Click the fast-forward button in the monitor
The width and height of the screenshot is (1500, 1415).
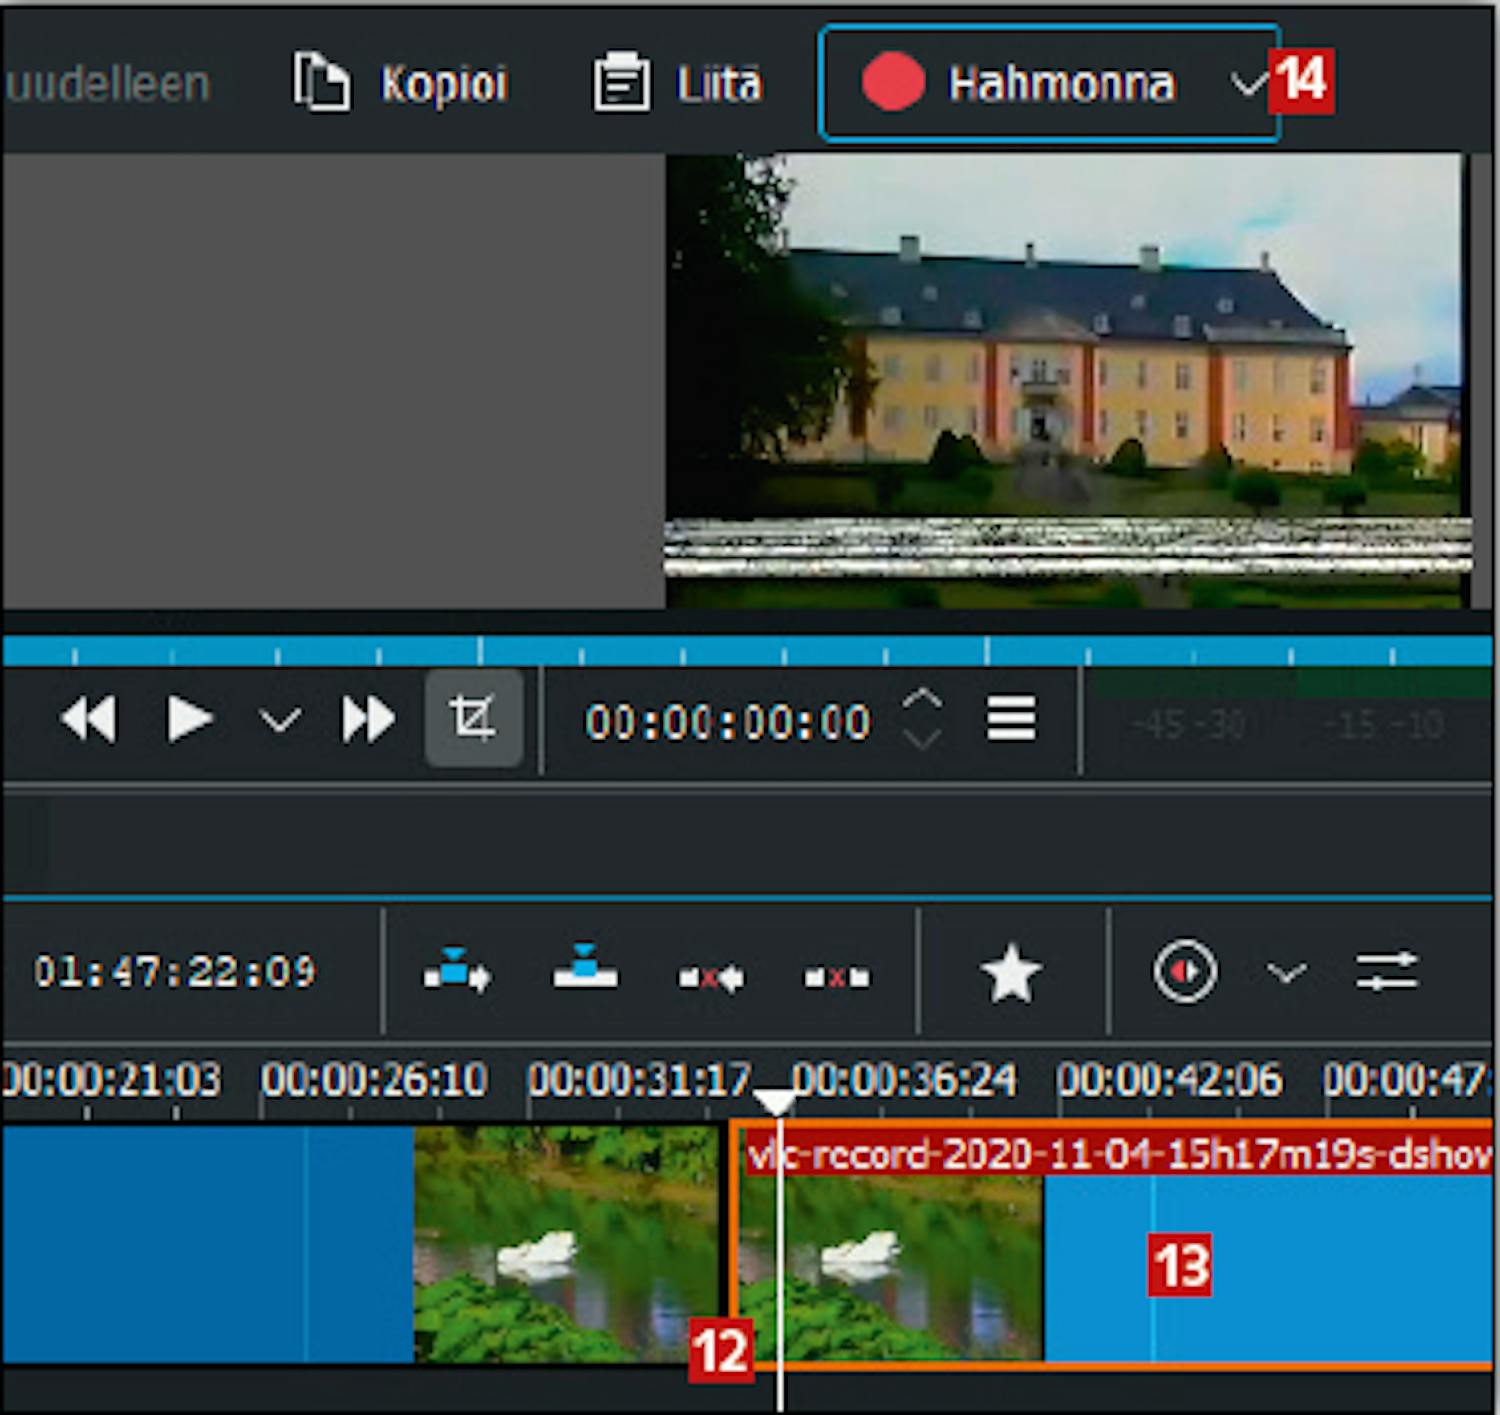click(368, 720)
